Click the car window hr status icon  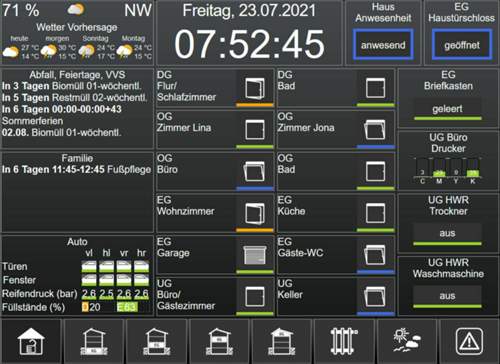141,280
